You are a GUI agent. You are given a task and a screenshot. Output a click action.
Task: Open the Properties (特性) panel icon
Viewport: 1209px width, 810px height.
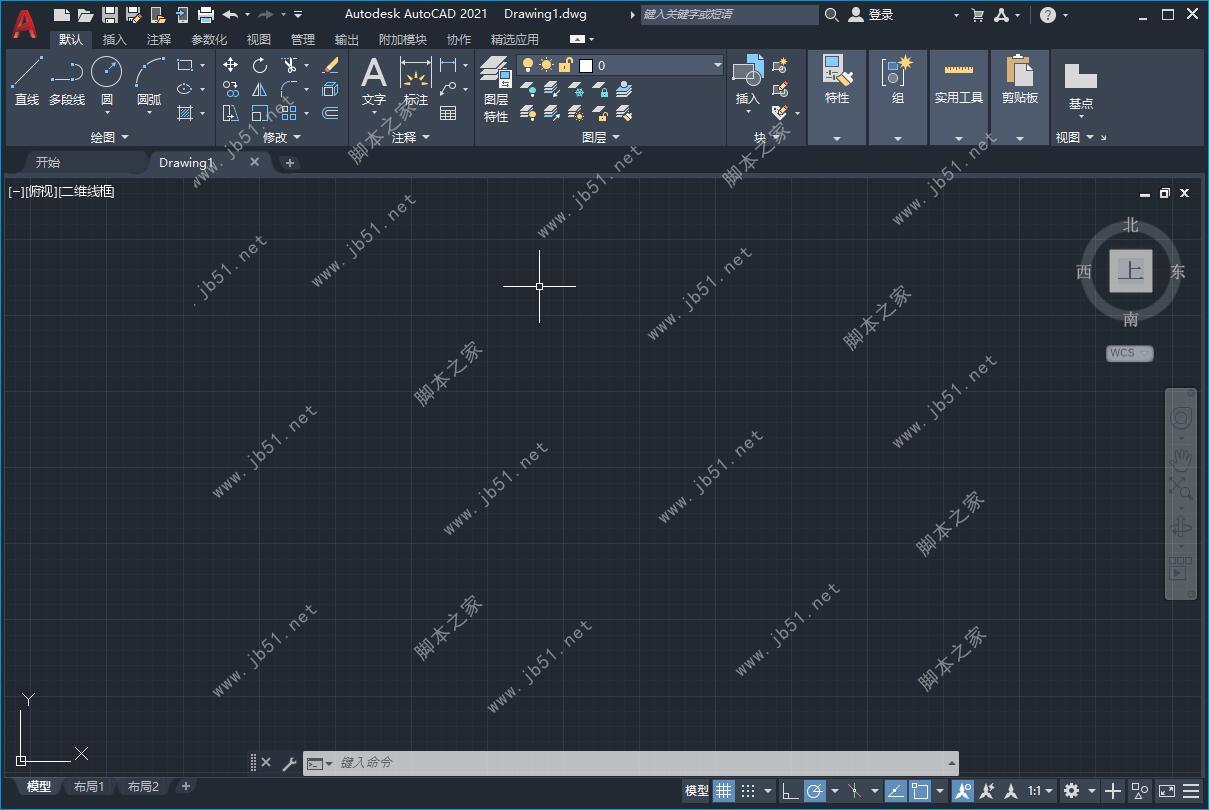click(x=836, y=75)
